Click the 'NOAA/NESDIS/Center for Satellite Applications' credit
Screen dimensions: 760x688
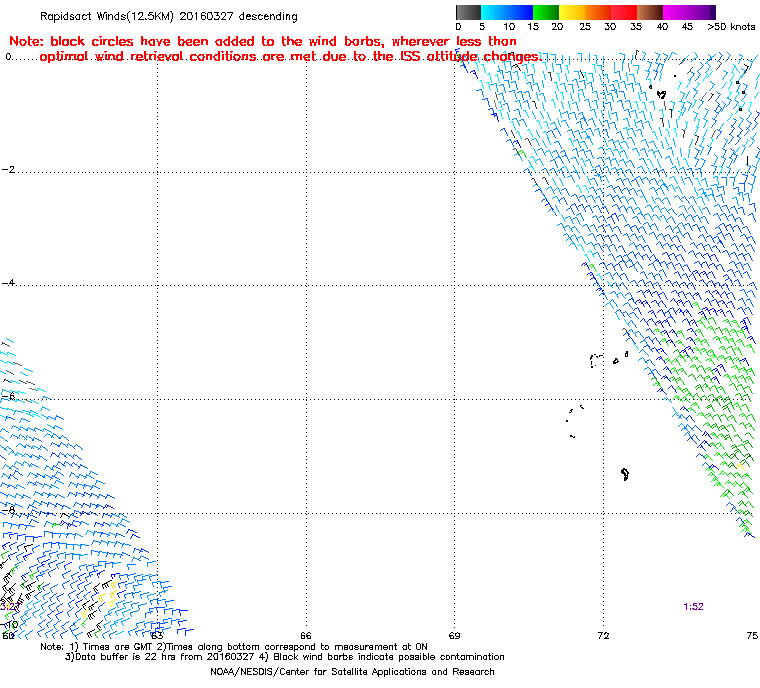[x=352, y=672]
